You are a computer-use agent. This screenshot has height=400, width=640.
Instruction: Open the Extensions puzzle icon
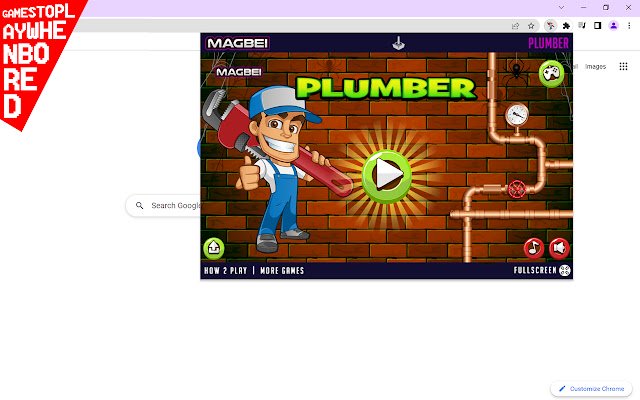(x=566, y=26)
